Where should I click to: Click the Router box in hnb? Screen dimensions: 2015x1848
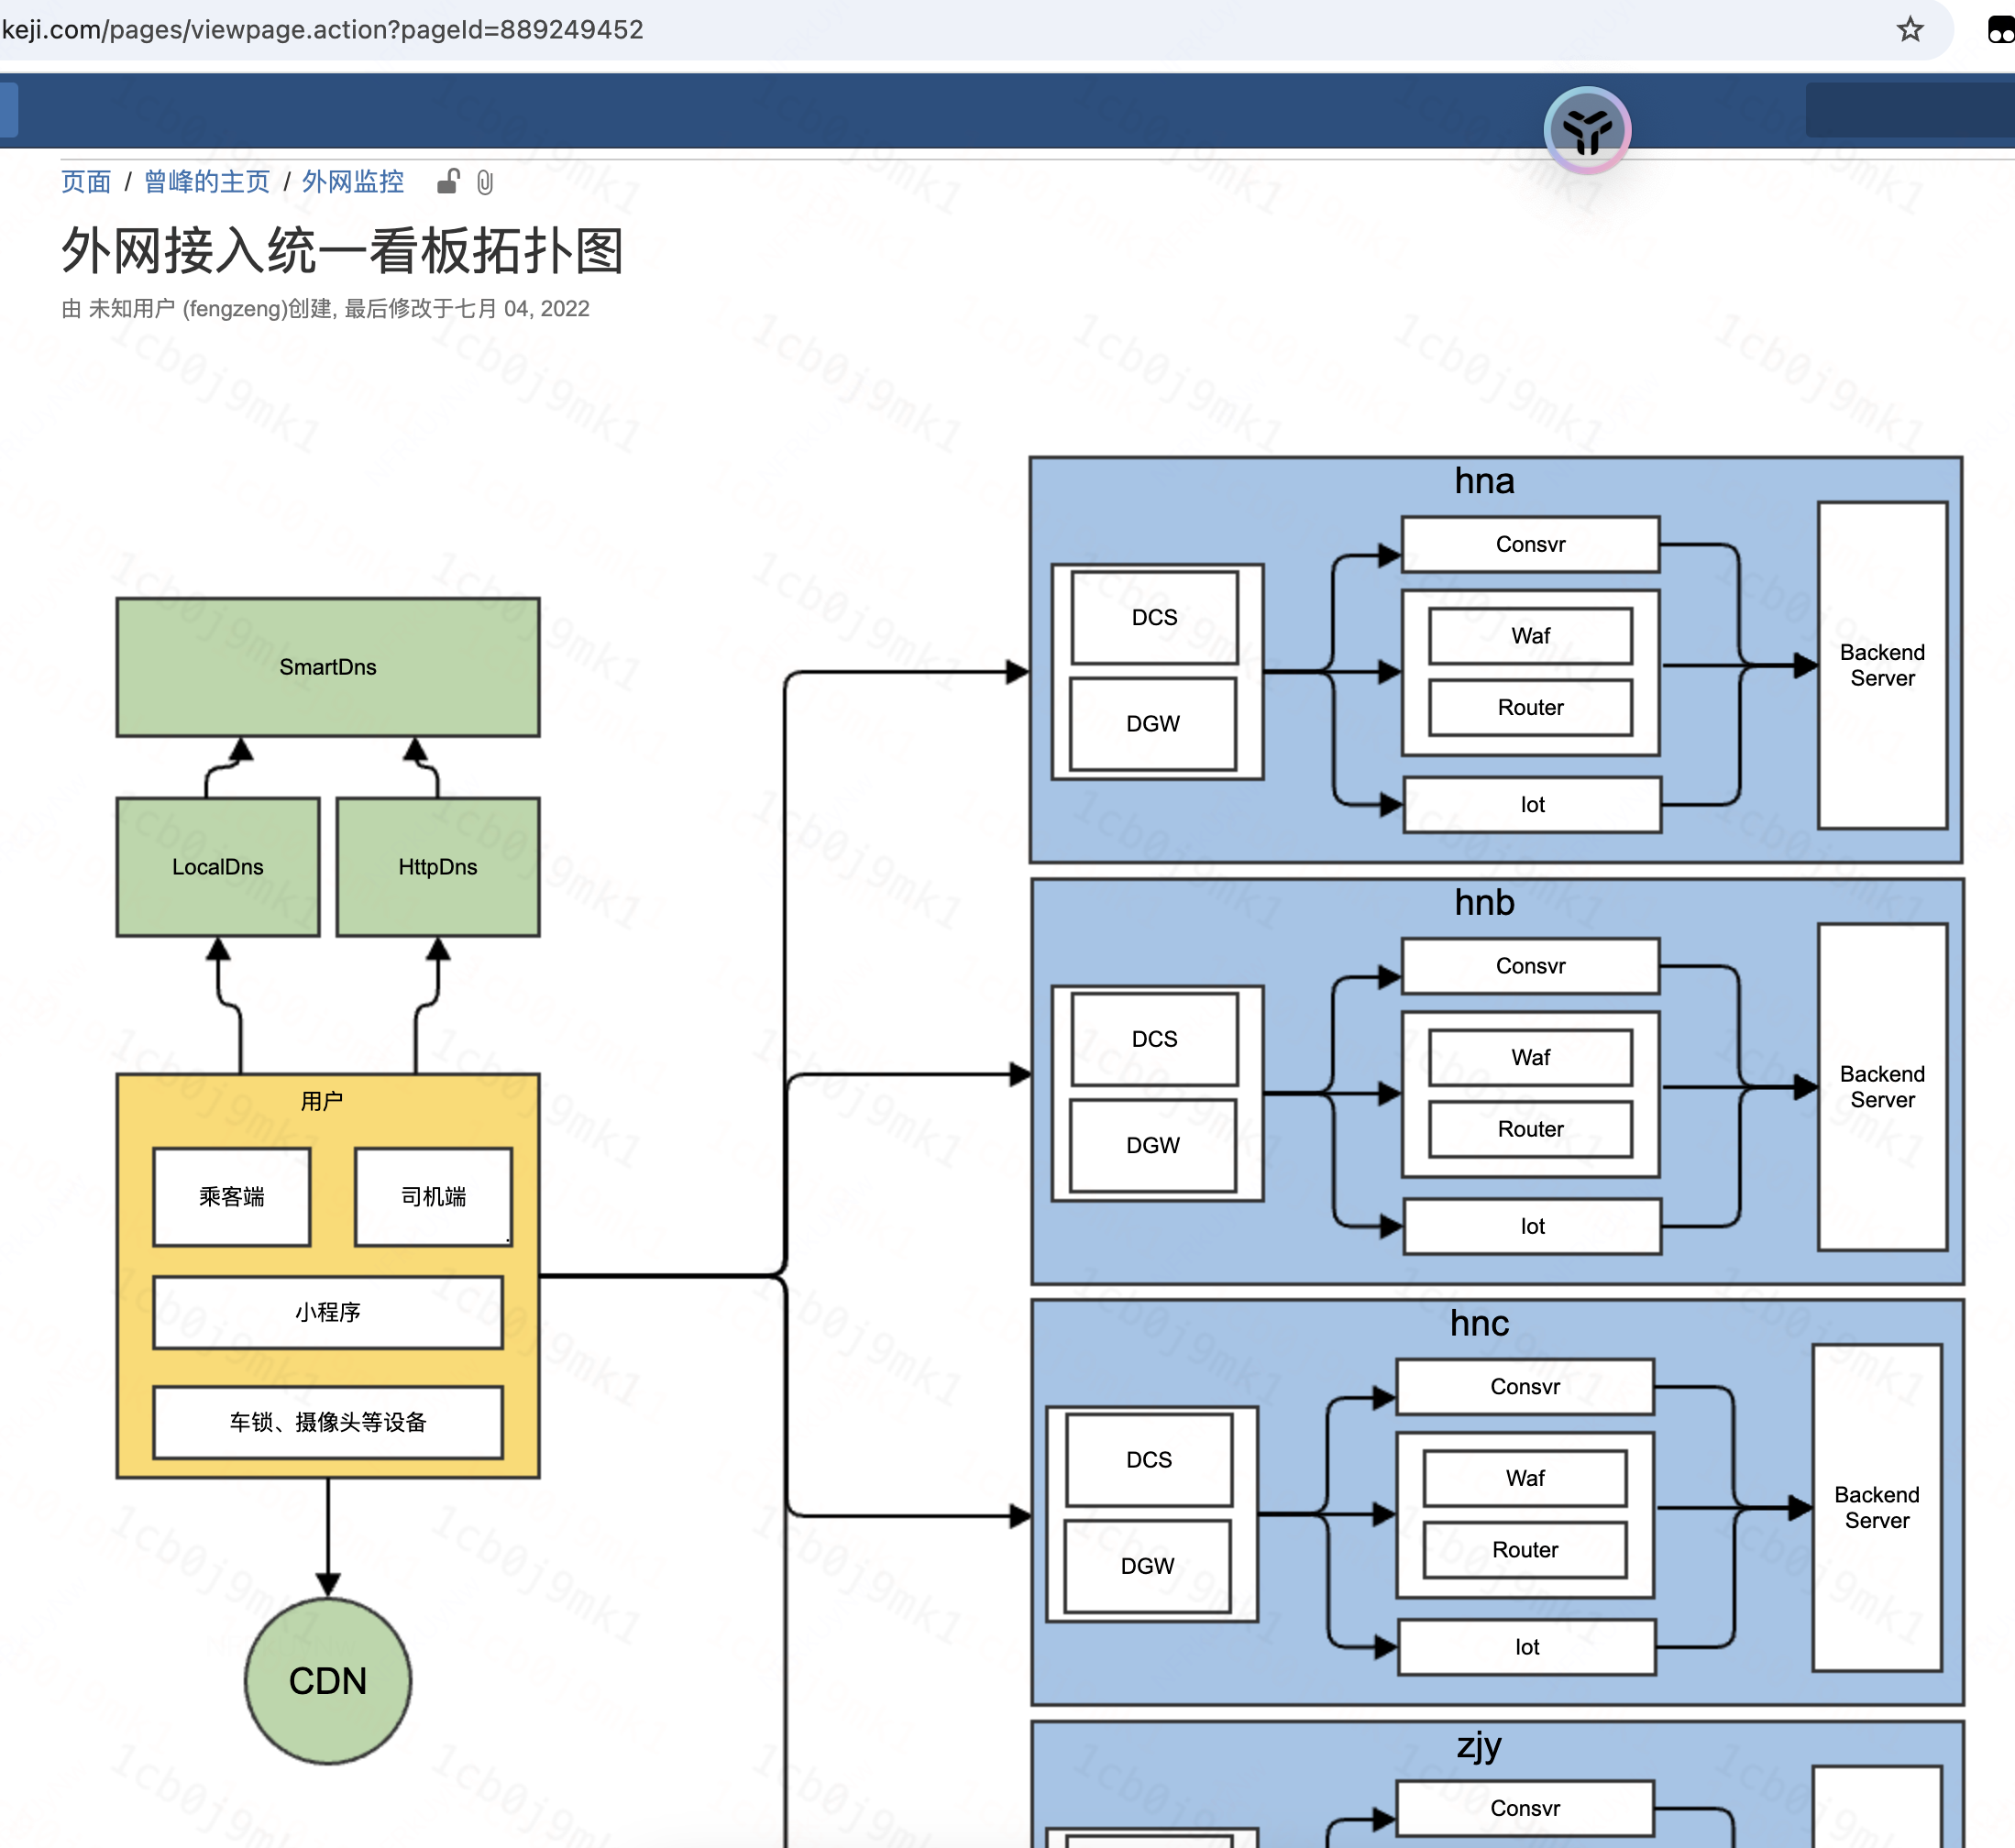point(1531,1130)
